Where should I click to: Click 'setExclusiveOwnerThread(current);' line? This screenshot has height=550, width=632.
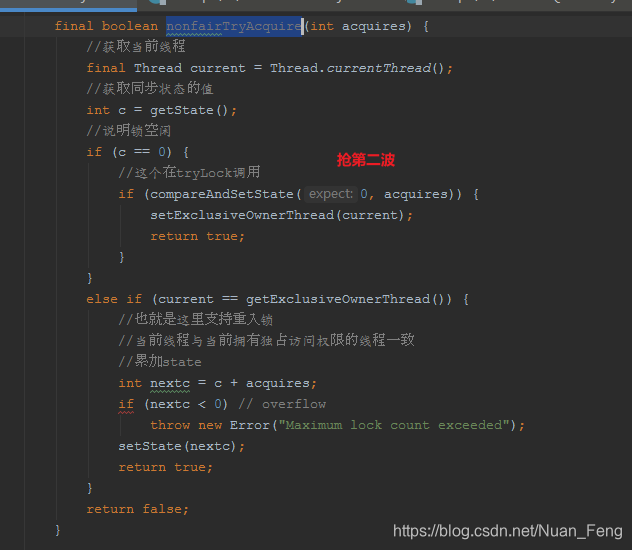click(281, 215)
